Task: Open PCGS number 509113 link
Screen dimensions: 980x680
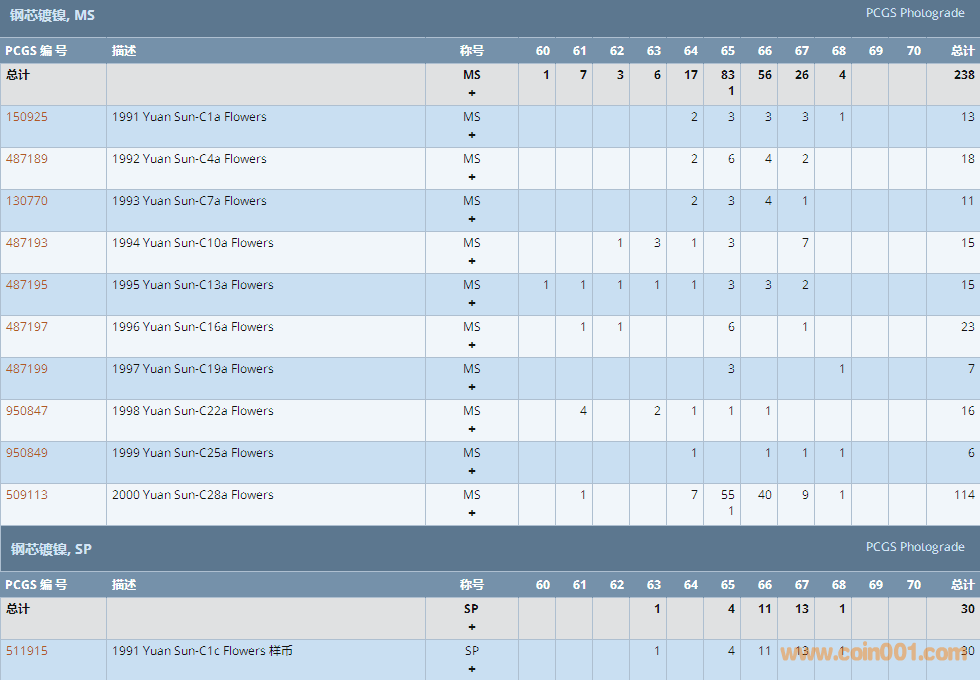Action: pos(27,495)
